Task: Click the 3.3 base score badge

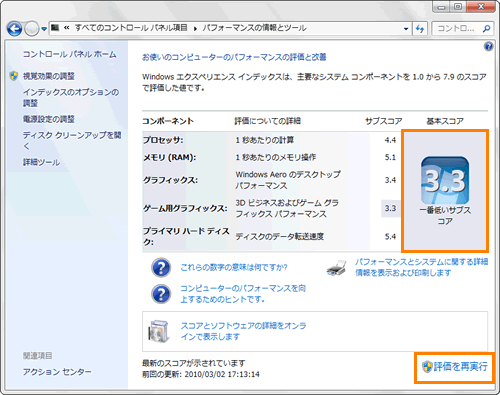Action: [445, 180]
